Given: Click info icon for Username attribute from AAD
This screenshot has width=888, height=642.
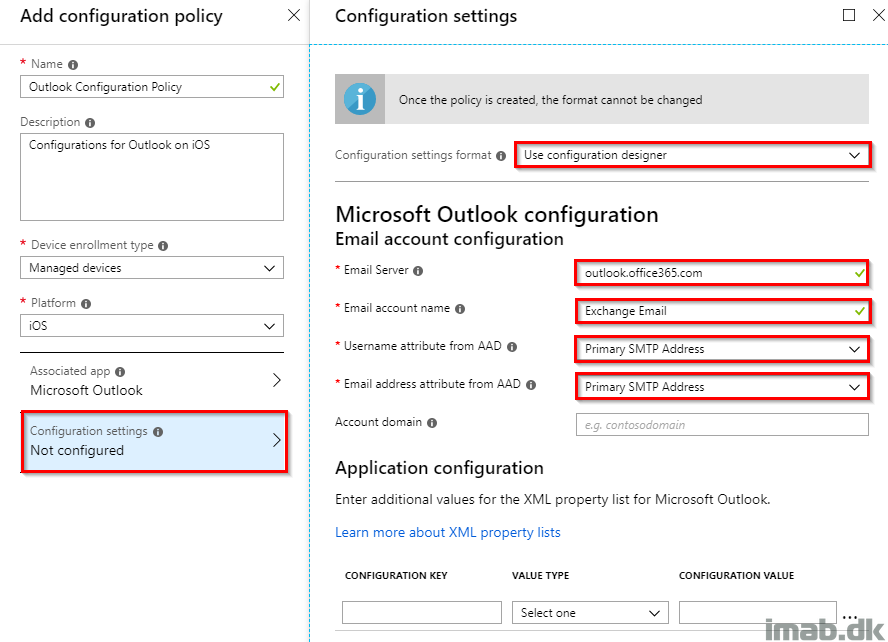Looking at the screenshot, I should coord(512,347).
